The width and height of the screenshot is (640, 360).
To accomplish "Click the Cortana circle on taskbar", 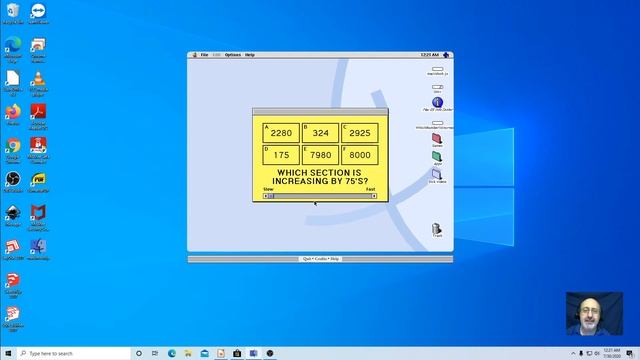I will click(139, 353).
